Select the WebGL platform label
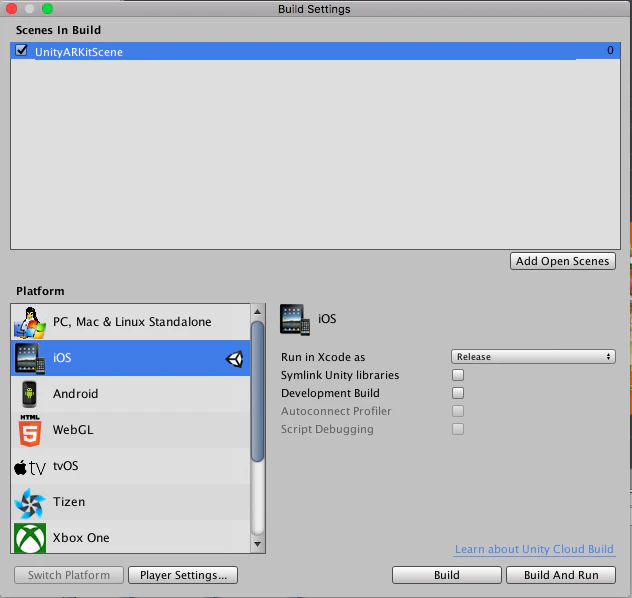The image size is (632, 598). click(x=73, y=430)
